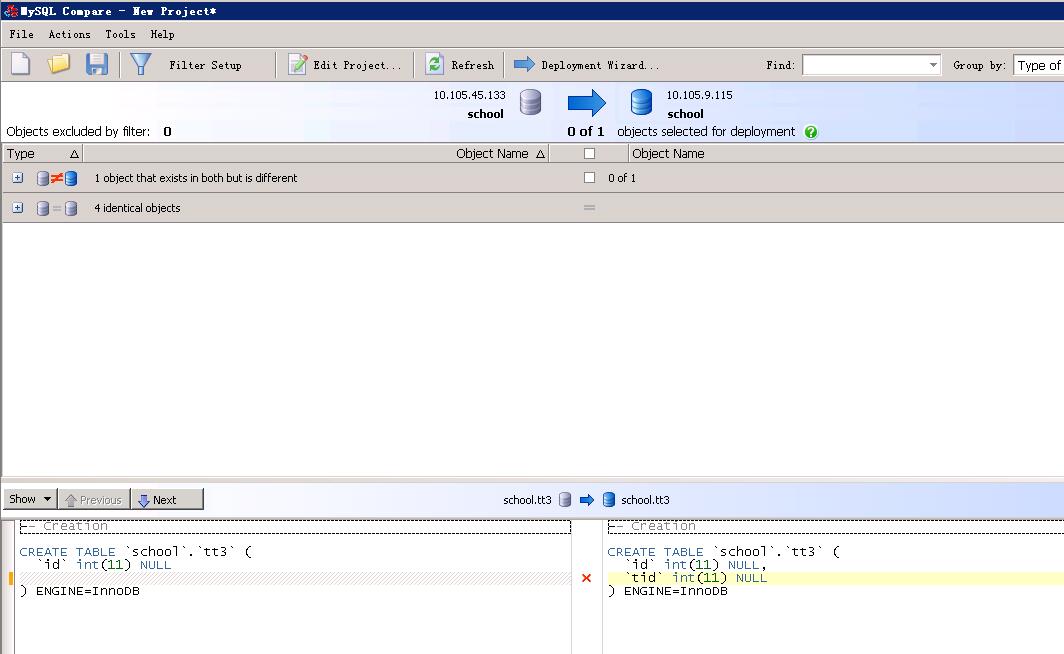
Task: Go to the Previous difference
Action: tap(94, 499)
